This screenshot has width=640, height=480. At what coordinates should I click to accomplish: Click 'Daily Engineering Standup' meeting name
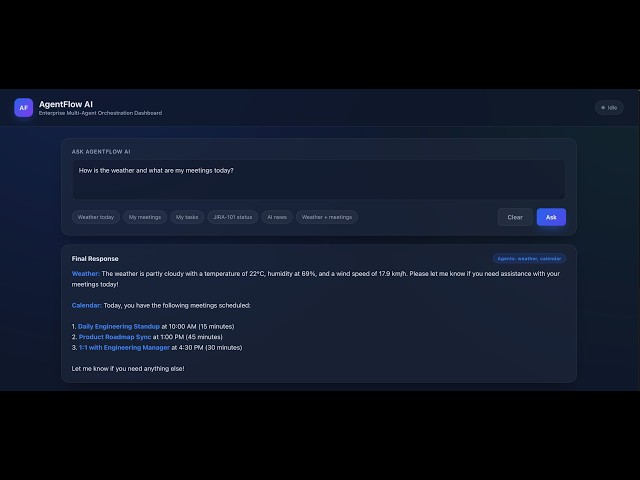[x=119, y=327]
